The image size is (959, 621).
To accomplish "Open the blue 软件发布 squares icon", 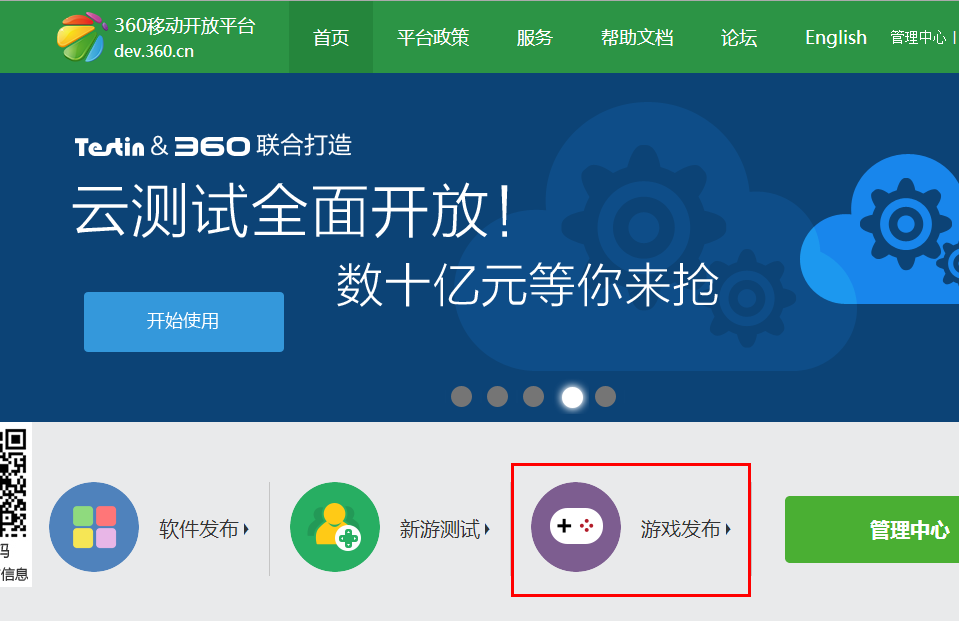I will [x=94, y=527].
